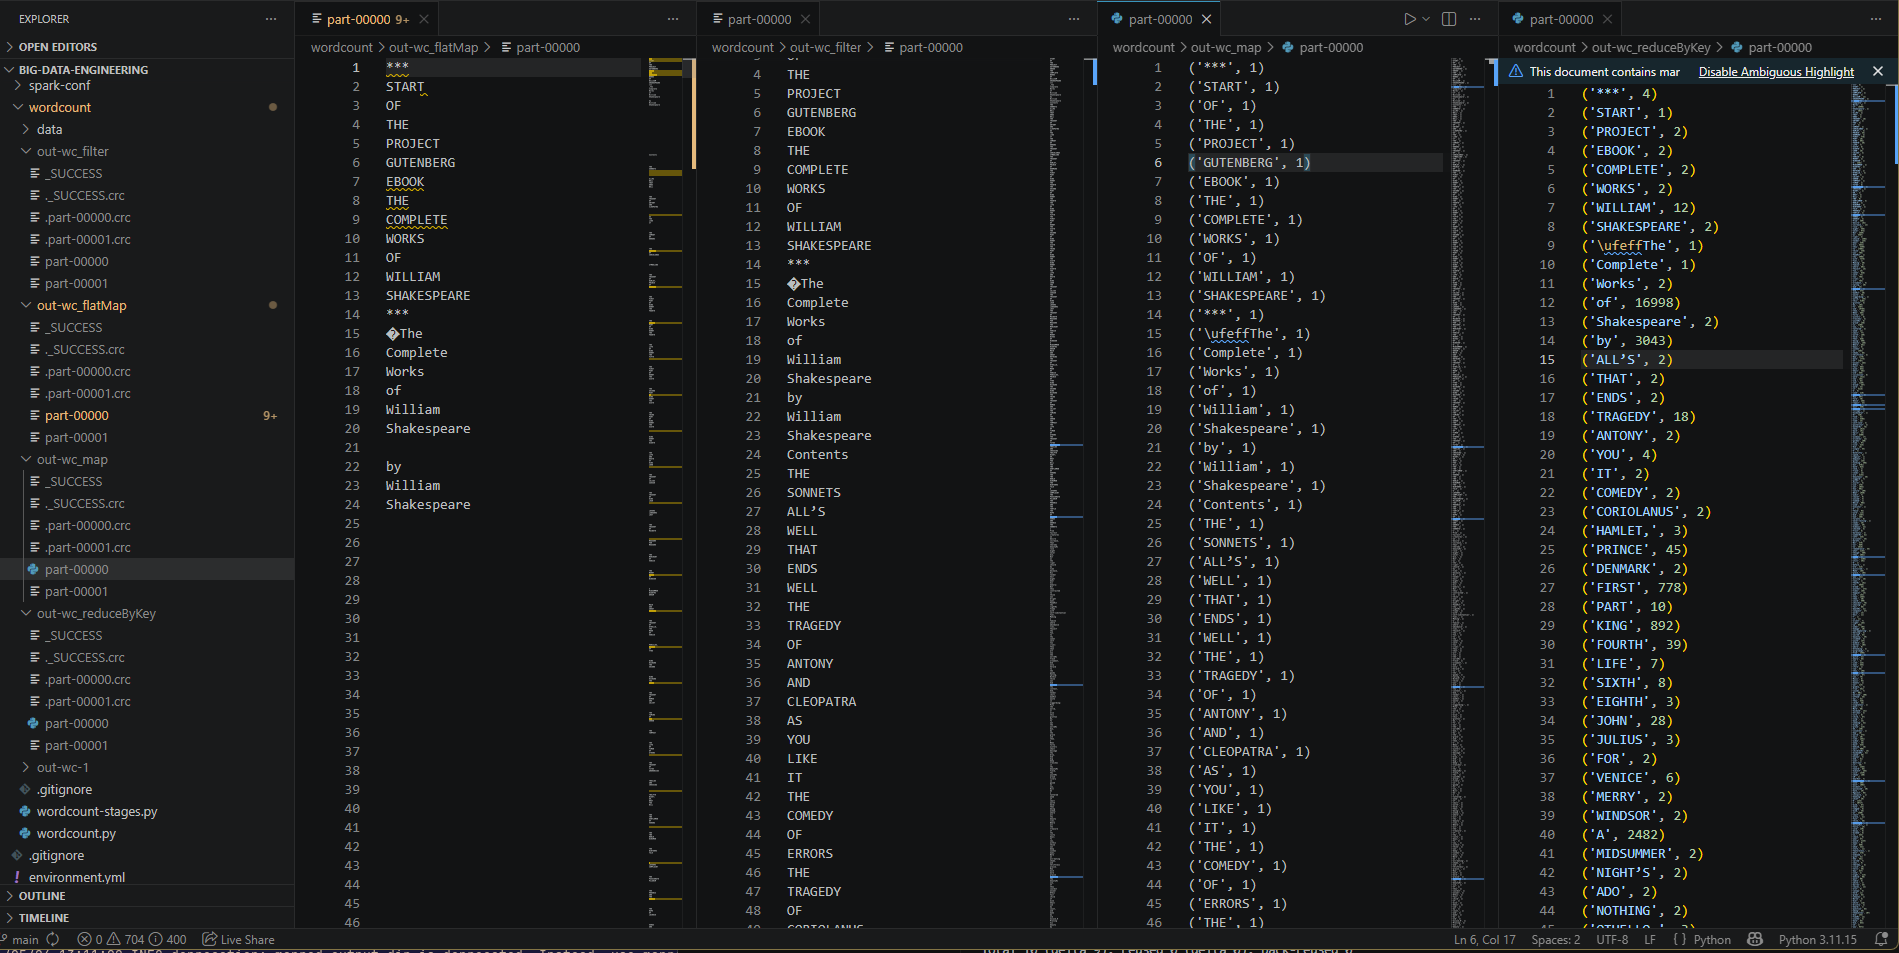The width and height of the screenshot is (1899, 953).
Task: Open more actions in the out-wc_reduceByKey editor group
Action: coord(1876,19)
